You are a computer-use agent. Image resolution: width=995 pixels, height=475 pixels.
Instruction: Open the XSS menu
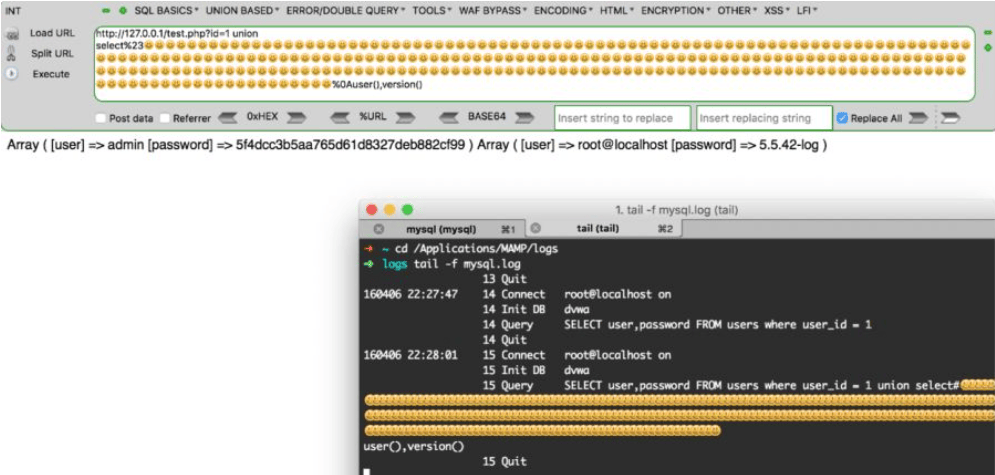pos(777,11)
